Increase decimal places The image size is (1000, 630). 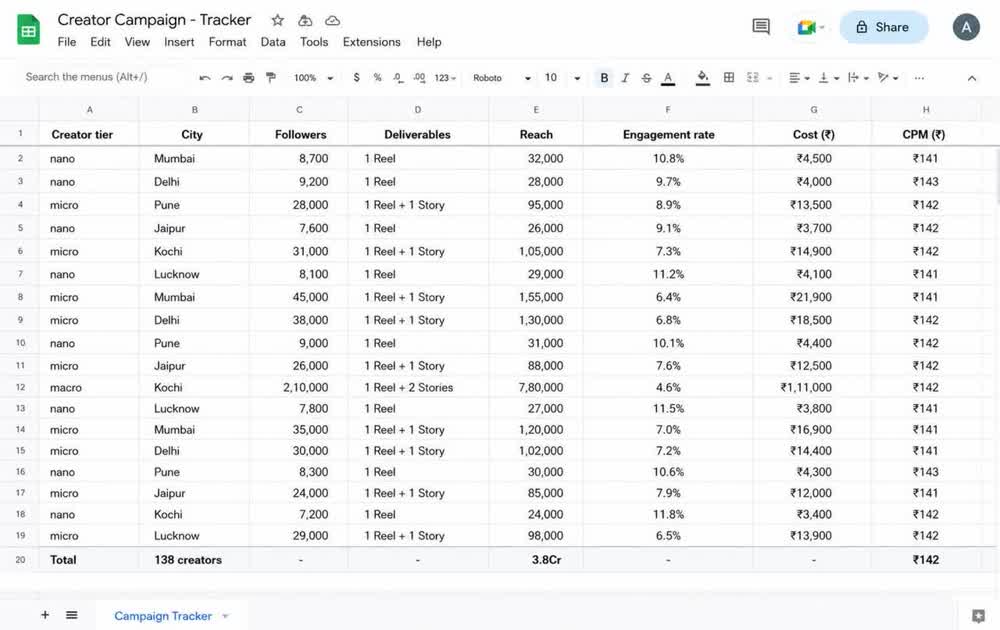[419, 78]
